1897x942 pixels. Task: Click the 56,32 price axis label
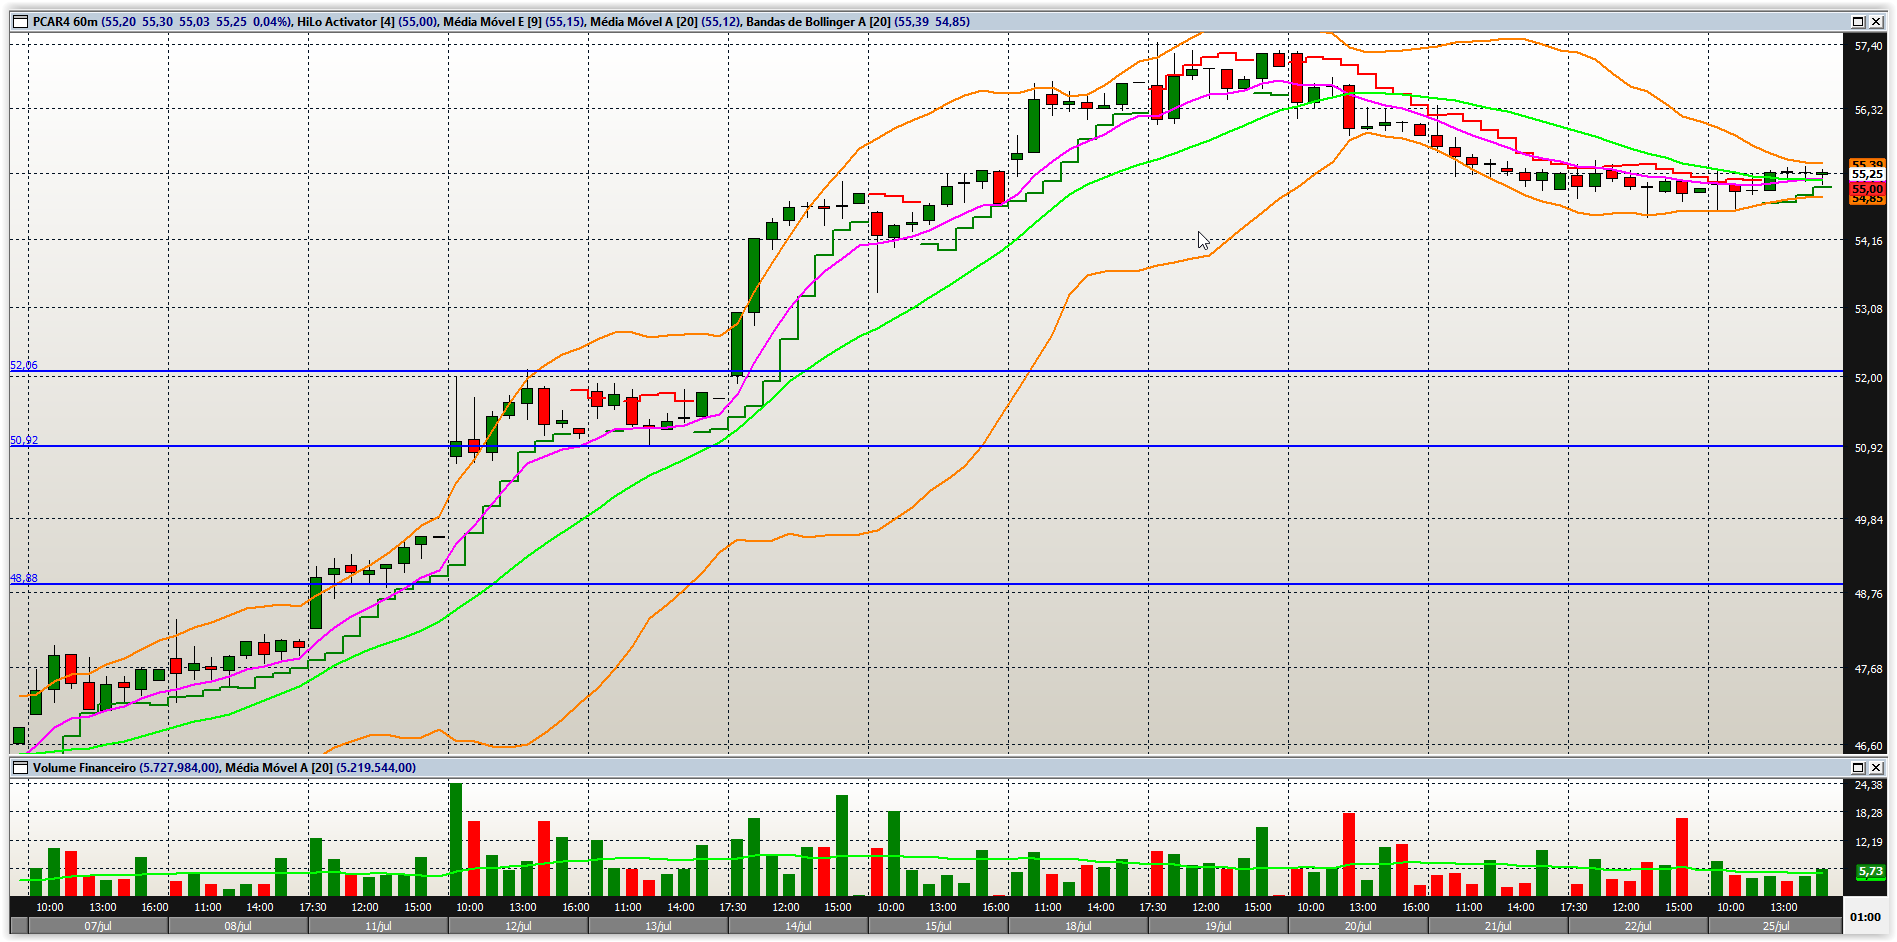pyautogui.click(x=1868, y=110)
